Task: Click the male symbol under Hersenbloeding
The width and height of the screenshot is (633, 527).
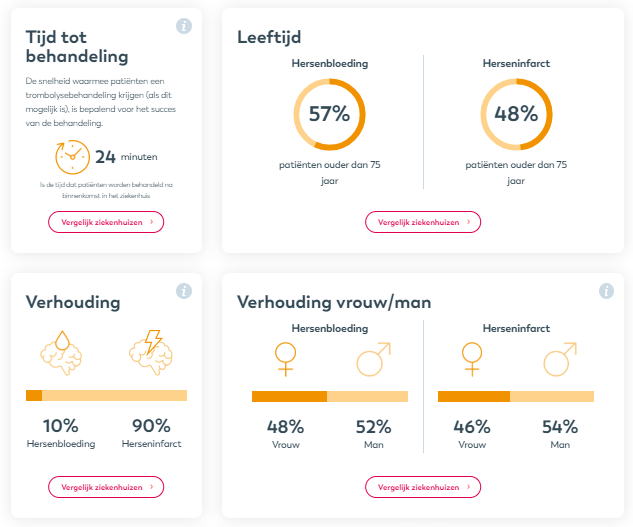Action: coord(373,359)
